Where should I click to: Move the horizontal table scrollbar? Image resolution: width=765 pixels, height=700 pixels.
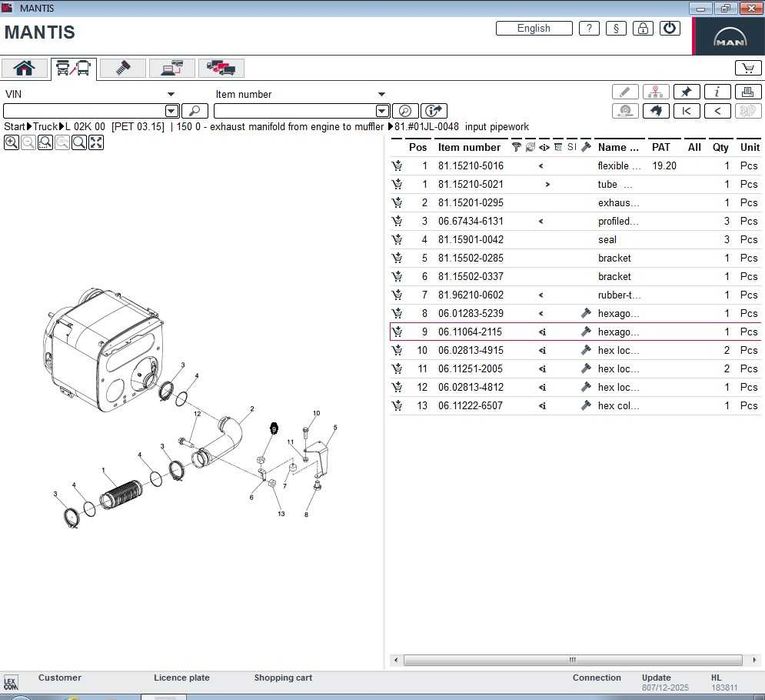coord(573,660)
